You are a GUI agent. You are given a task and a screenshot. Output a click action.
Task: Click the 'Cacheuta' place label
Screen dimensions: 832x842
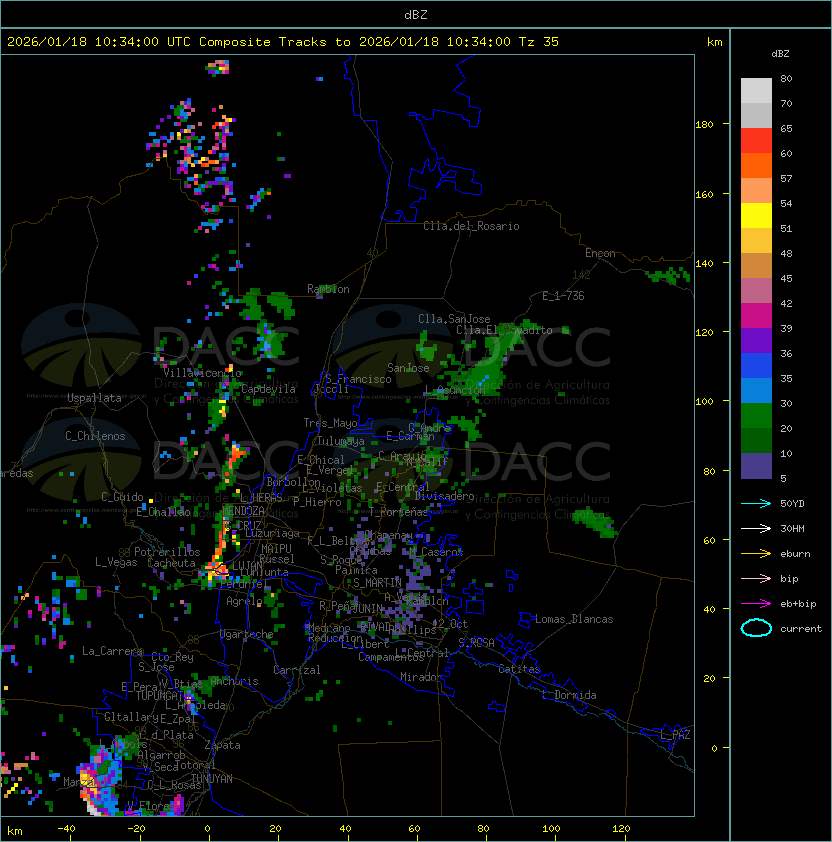point(171,563)
